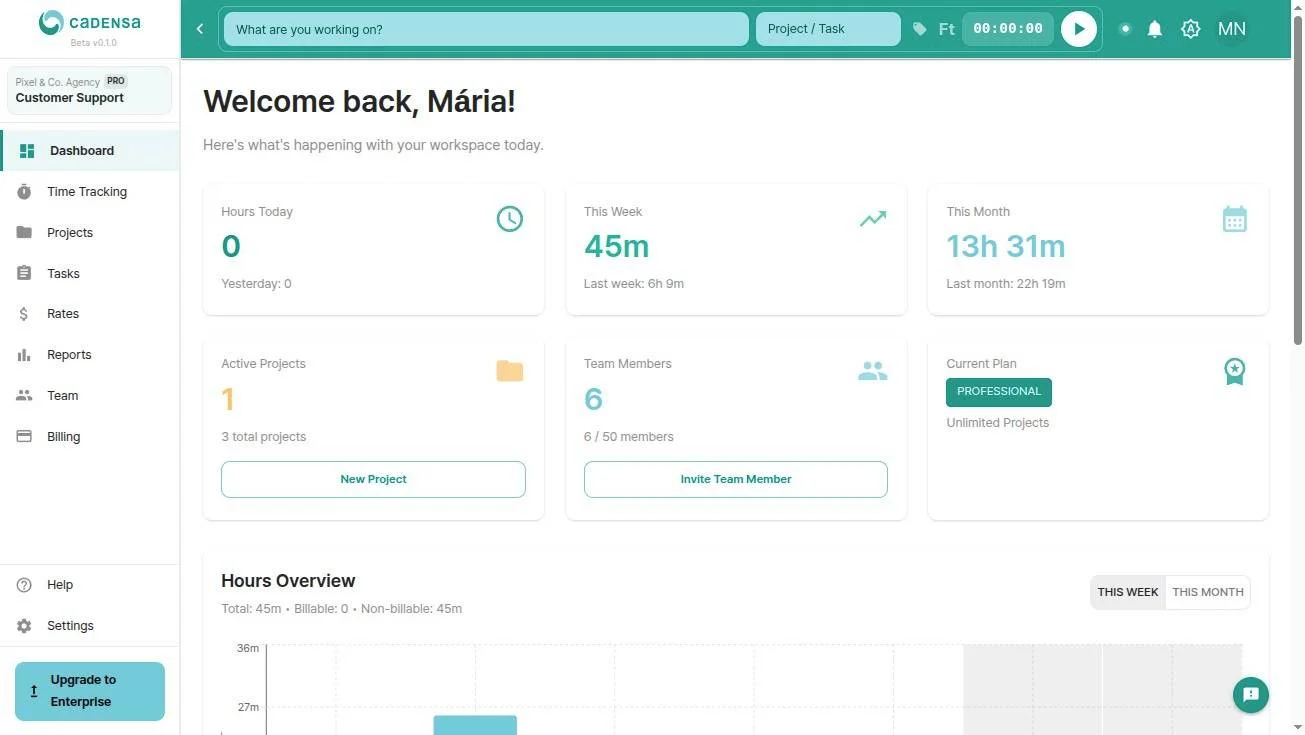Click the status dot indicator in header

[x=1125, y=29]
